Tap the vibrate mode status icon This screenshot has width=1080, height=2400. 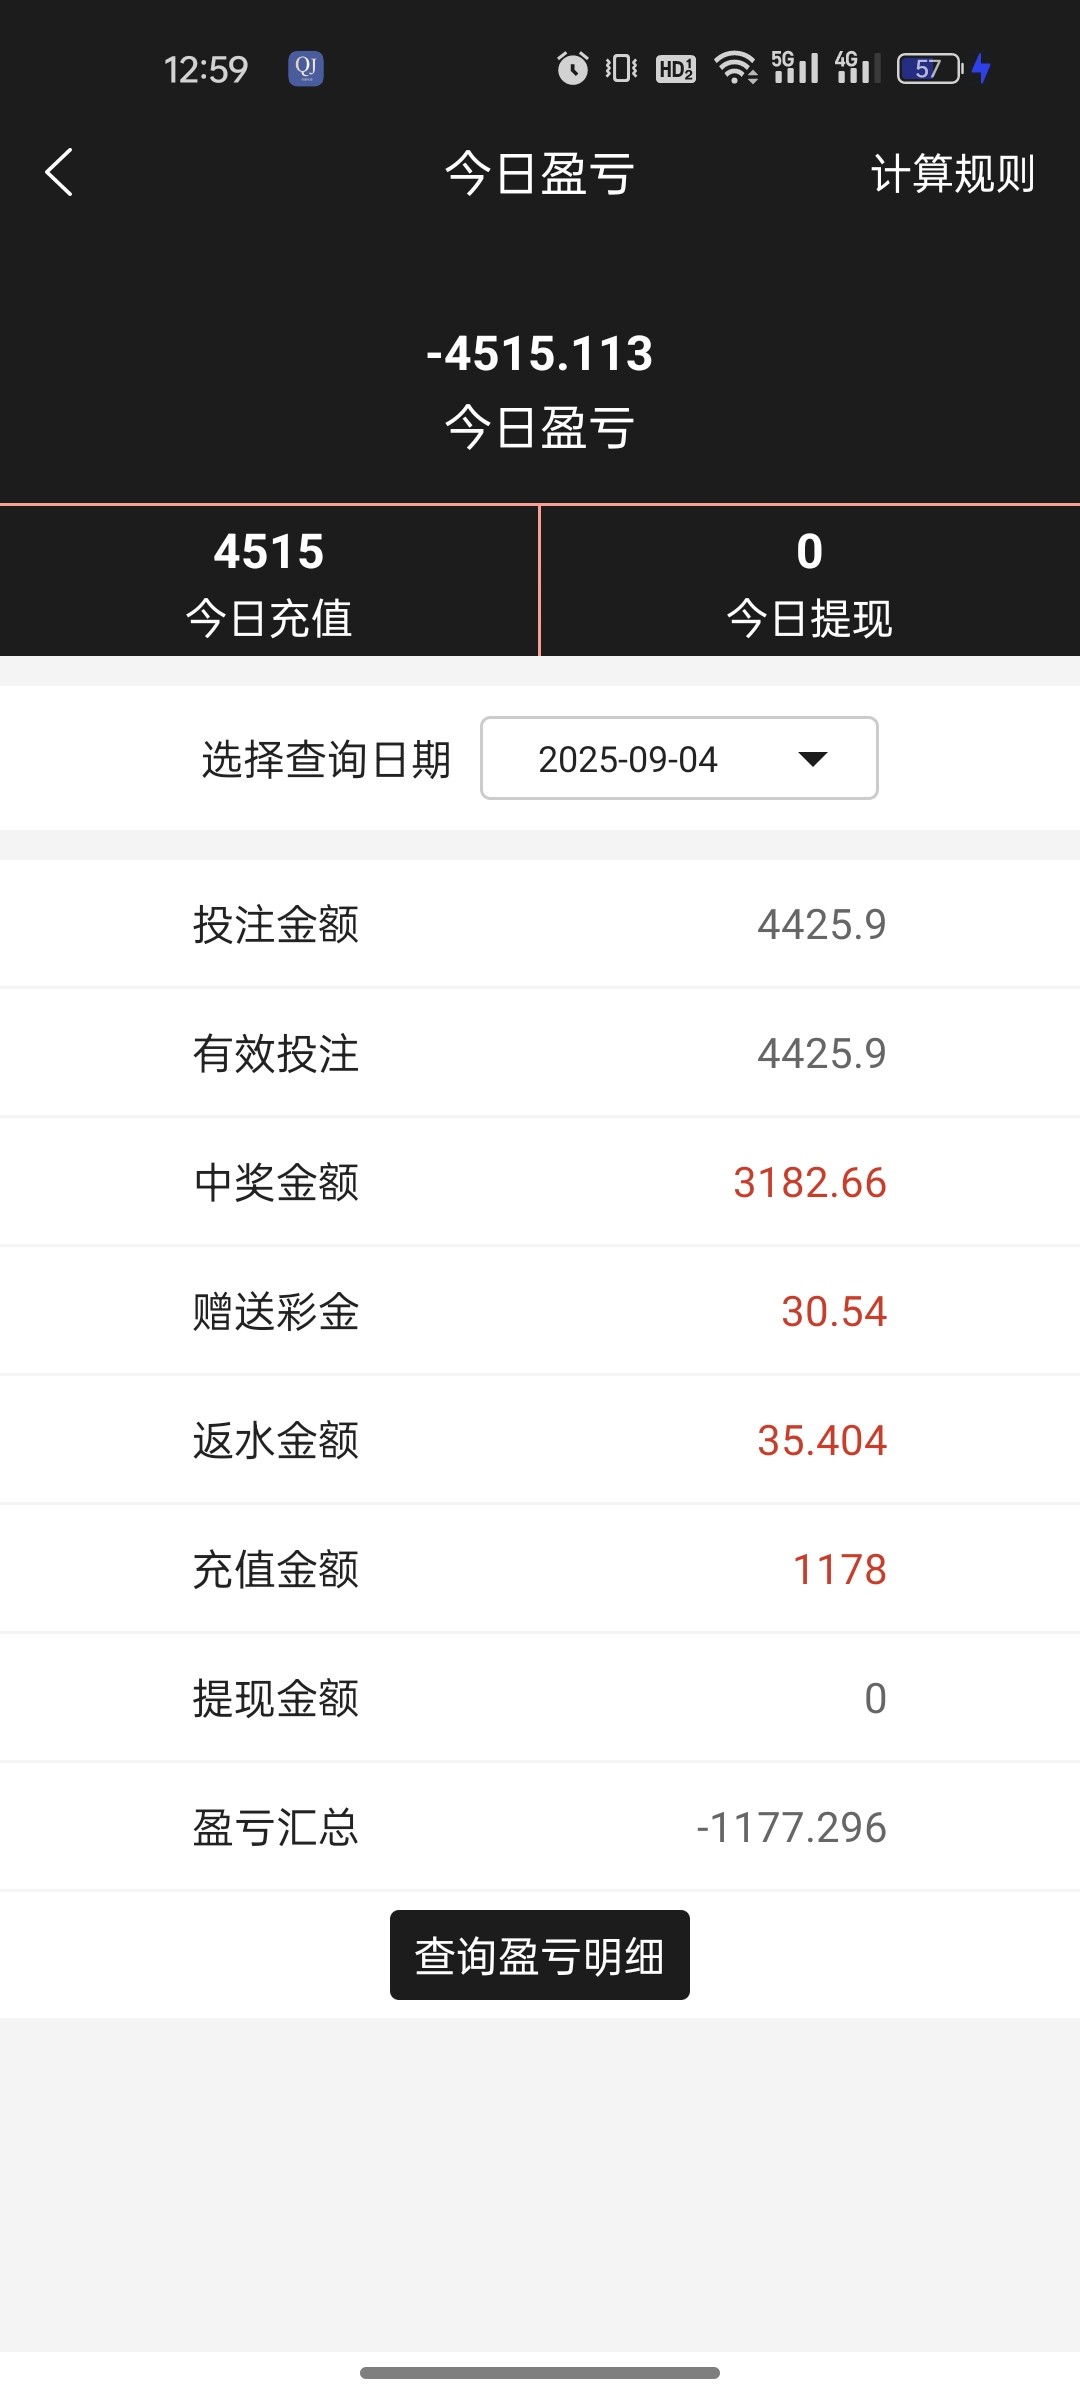(621, 68)
